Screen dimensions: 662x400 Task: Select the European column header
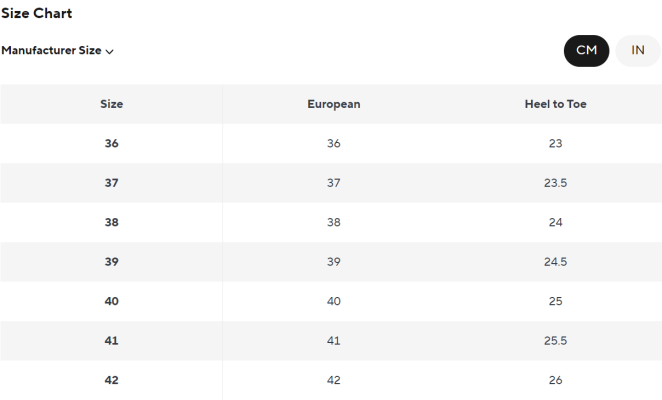click(x=334, y=104)
